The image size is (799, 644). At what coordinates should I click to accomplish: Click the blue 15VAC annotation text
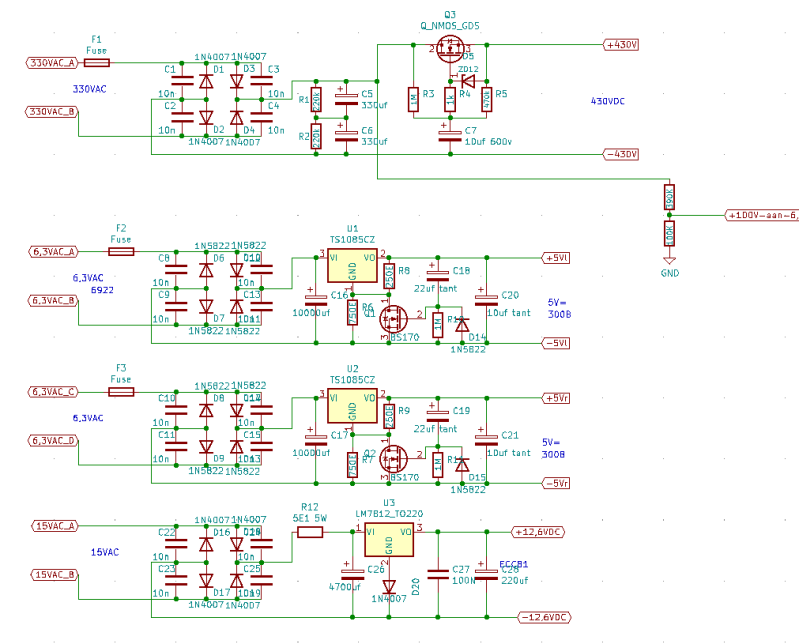pyautogui.click(x=105, y=552)
